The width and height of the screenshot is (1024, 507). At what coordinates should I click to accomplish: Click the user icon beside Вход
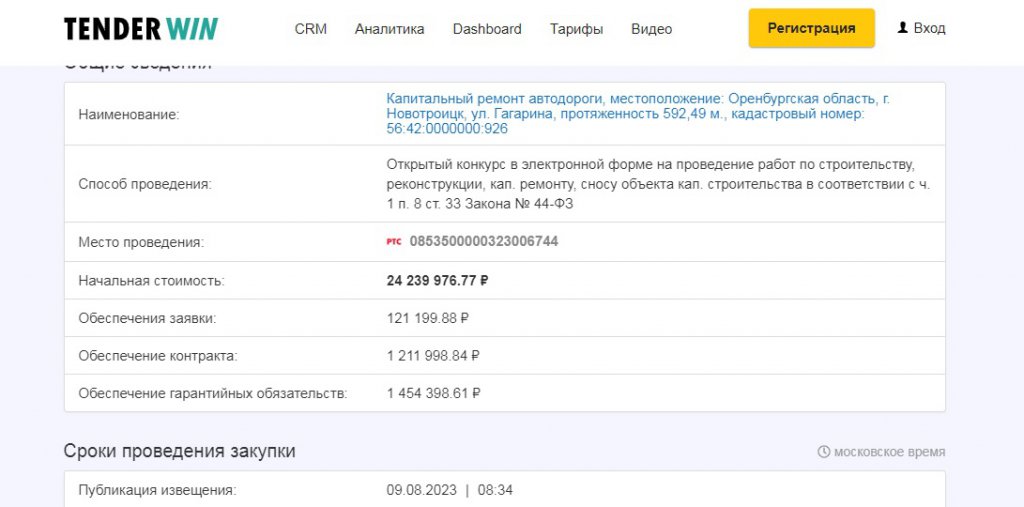tap(902, 28)
